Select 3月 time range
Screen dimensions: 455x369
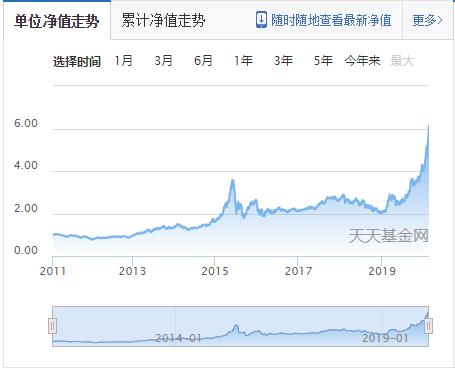163,61
